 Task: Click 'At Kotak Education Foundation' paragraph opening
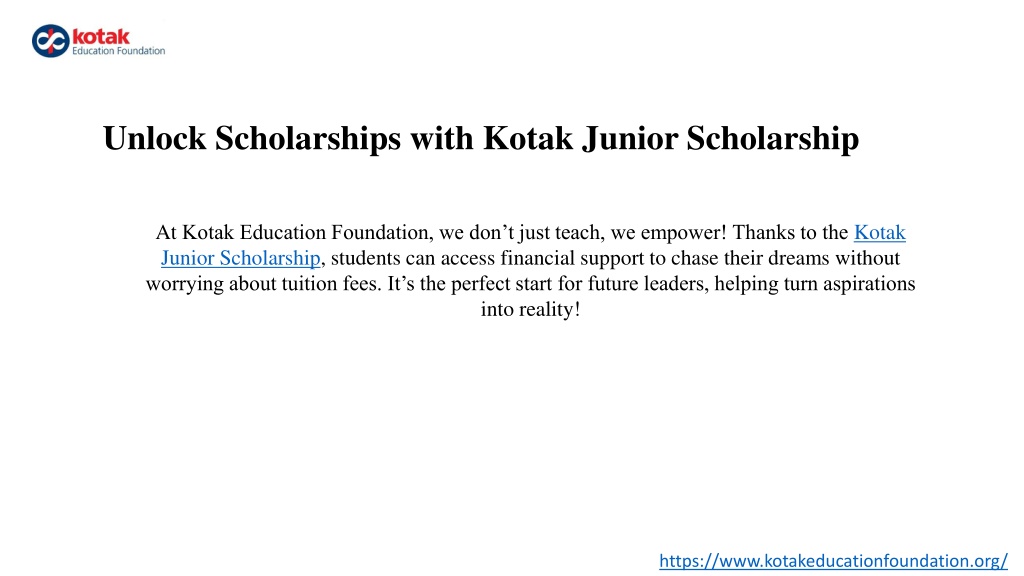click(293, 232)
